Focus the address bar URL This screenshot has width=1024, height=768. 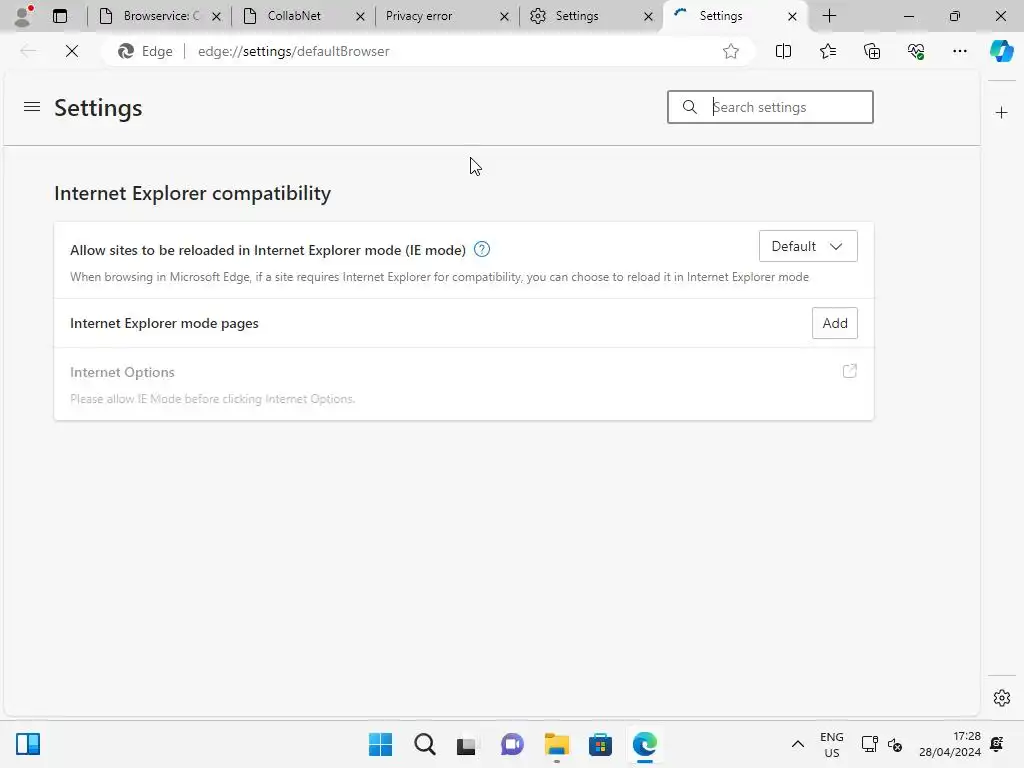pyautogui.click(x=293, y=51)
